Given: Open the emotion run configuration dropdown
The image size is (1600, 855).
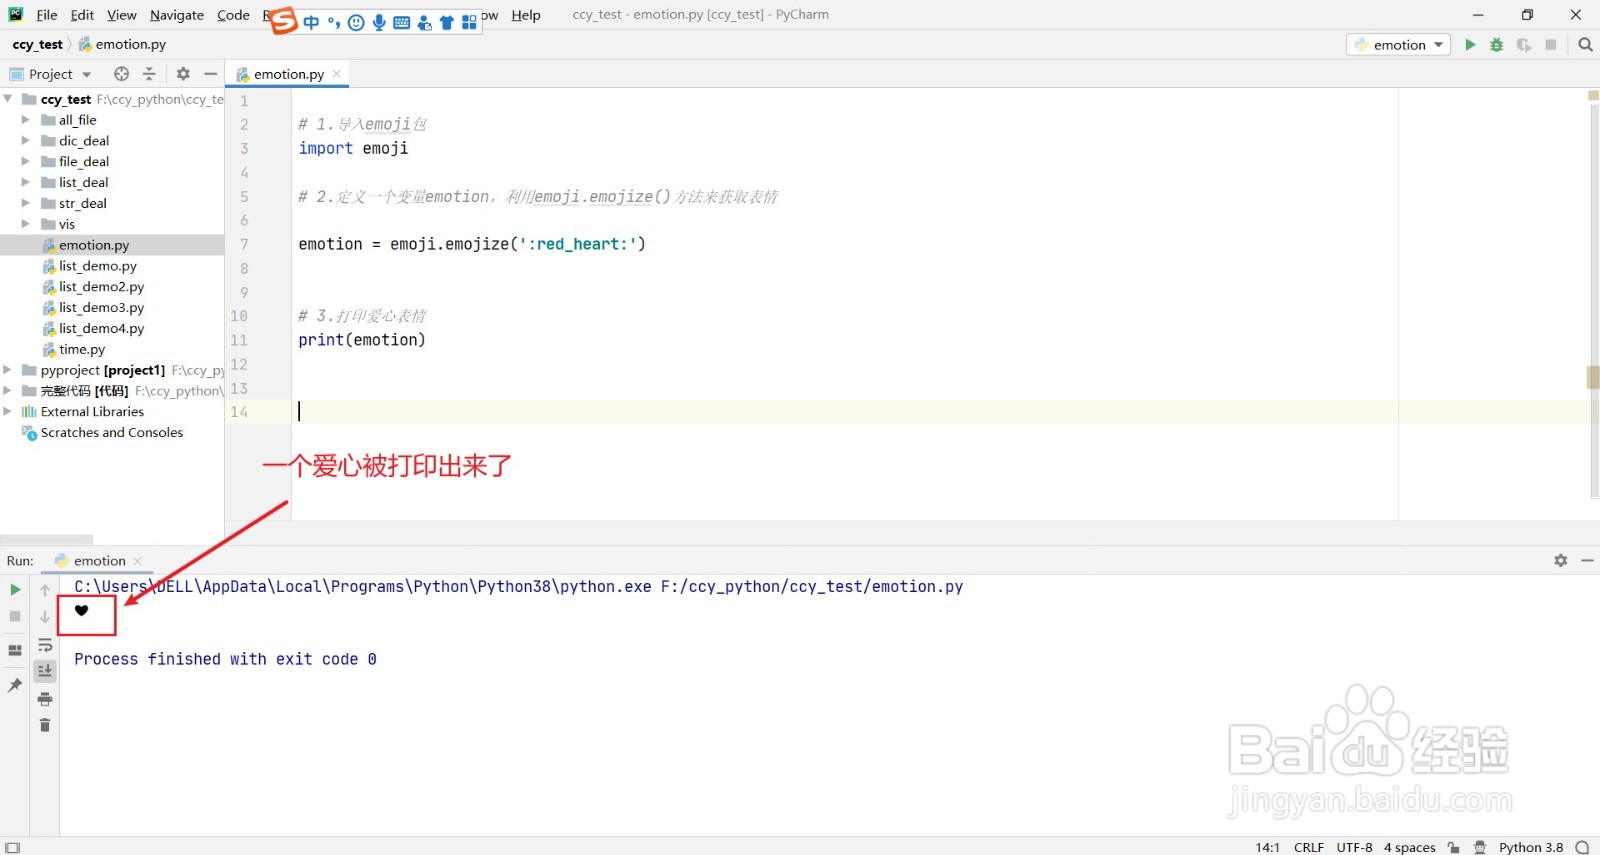Looking at the screenshot, I should click(1398, 45).
